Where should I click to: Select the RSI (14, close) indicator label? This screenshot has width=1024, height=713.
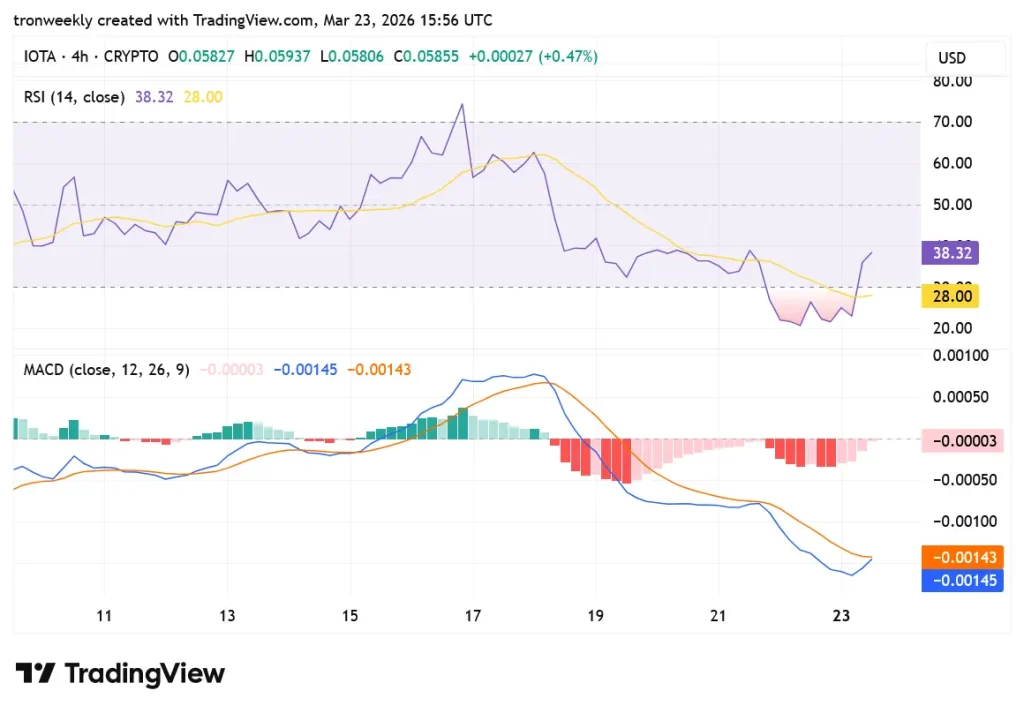[x=75, y=97]
